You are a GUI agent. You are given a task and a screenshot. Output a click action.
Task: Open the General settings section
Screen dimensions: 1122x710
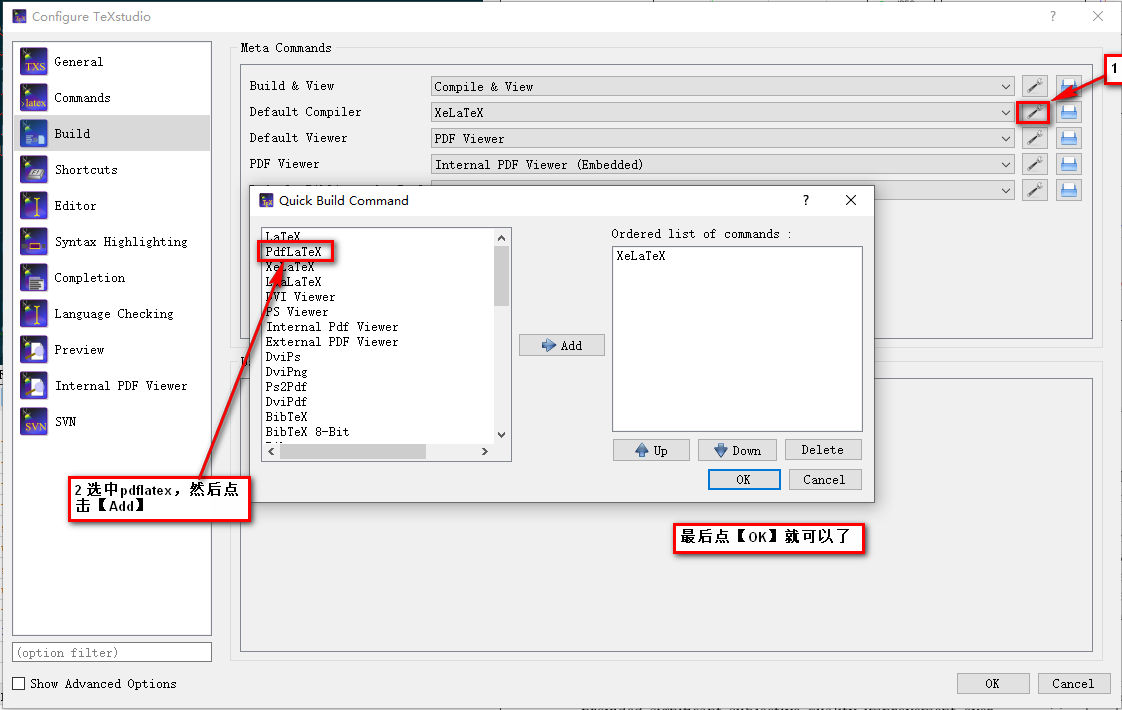pyautogui.click(x=78, y=61)
